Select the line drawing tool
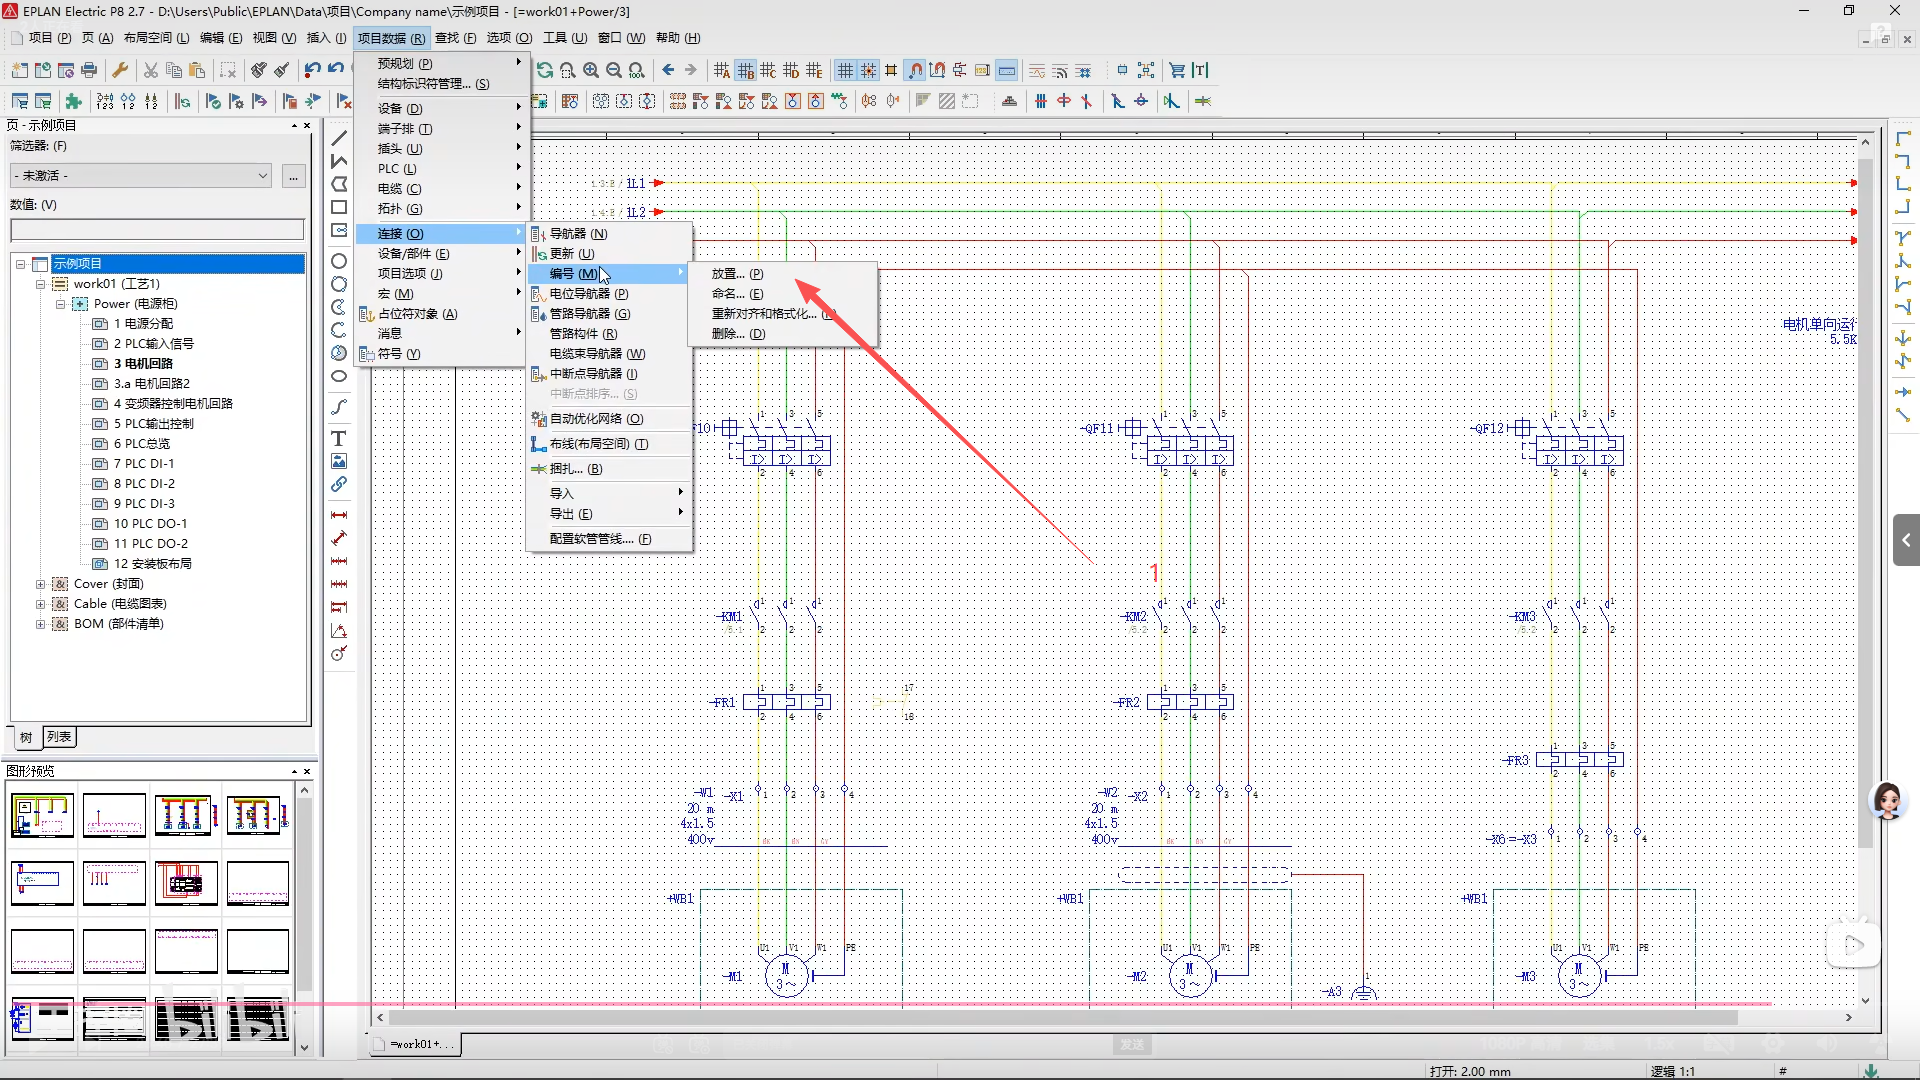The height and width of the screenshot is (1080, 1920). point(339,138)
